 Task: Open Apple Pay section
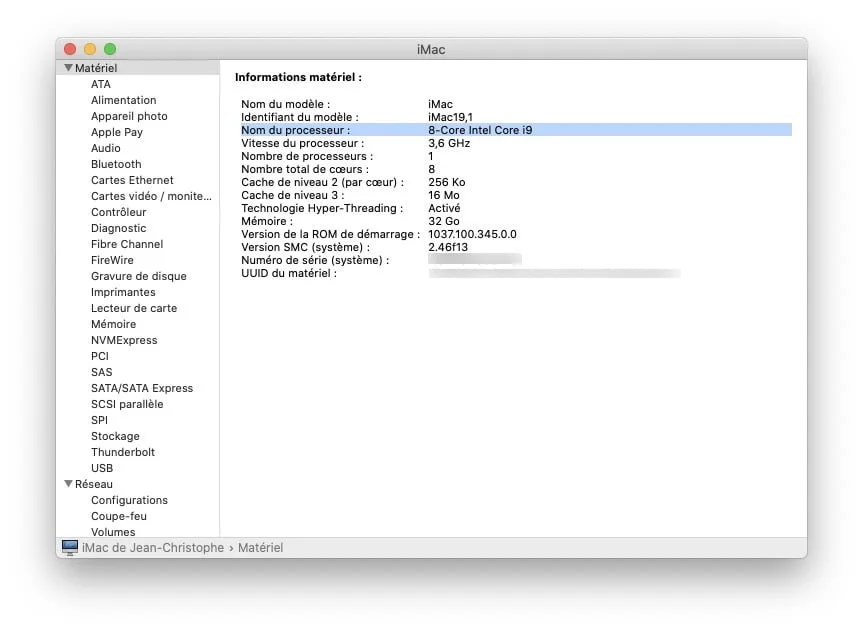117,132
